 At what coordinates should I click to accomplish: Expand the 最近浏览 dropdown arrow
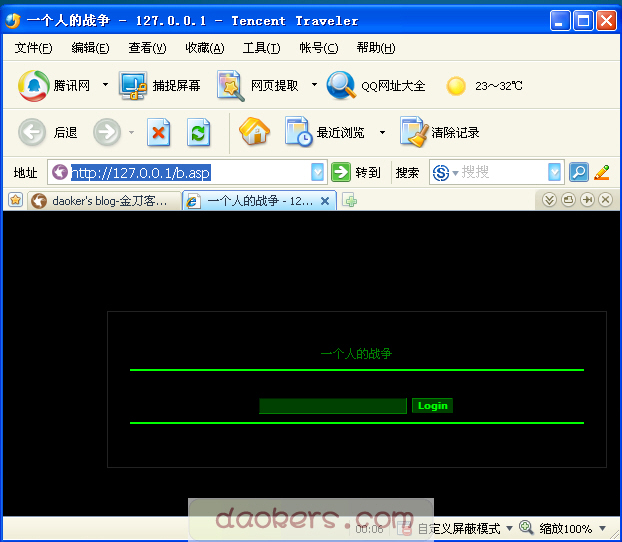(382, 132)
